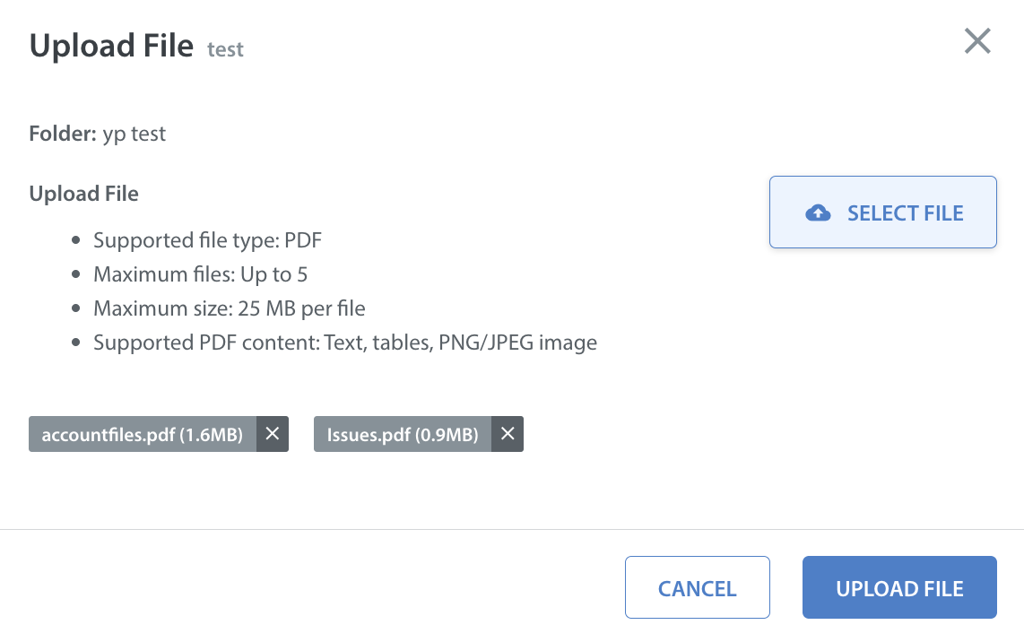Click the bold Upload File section heading
This screenshot has width=1024, height=642.
click(84, 193)
